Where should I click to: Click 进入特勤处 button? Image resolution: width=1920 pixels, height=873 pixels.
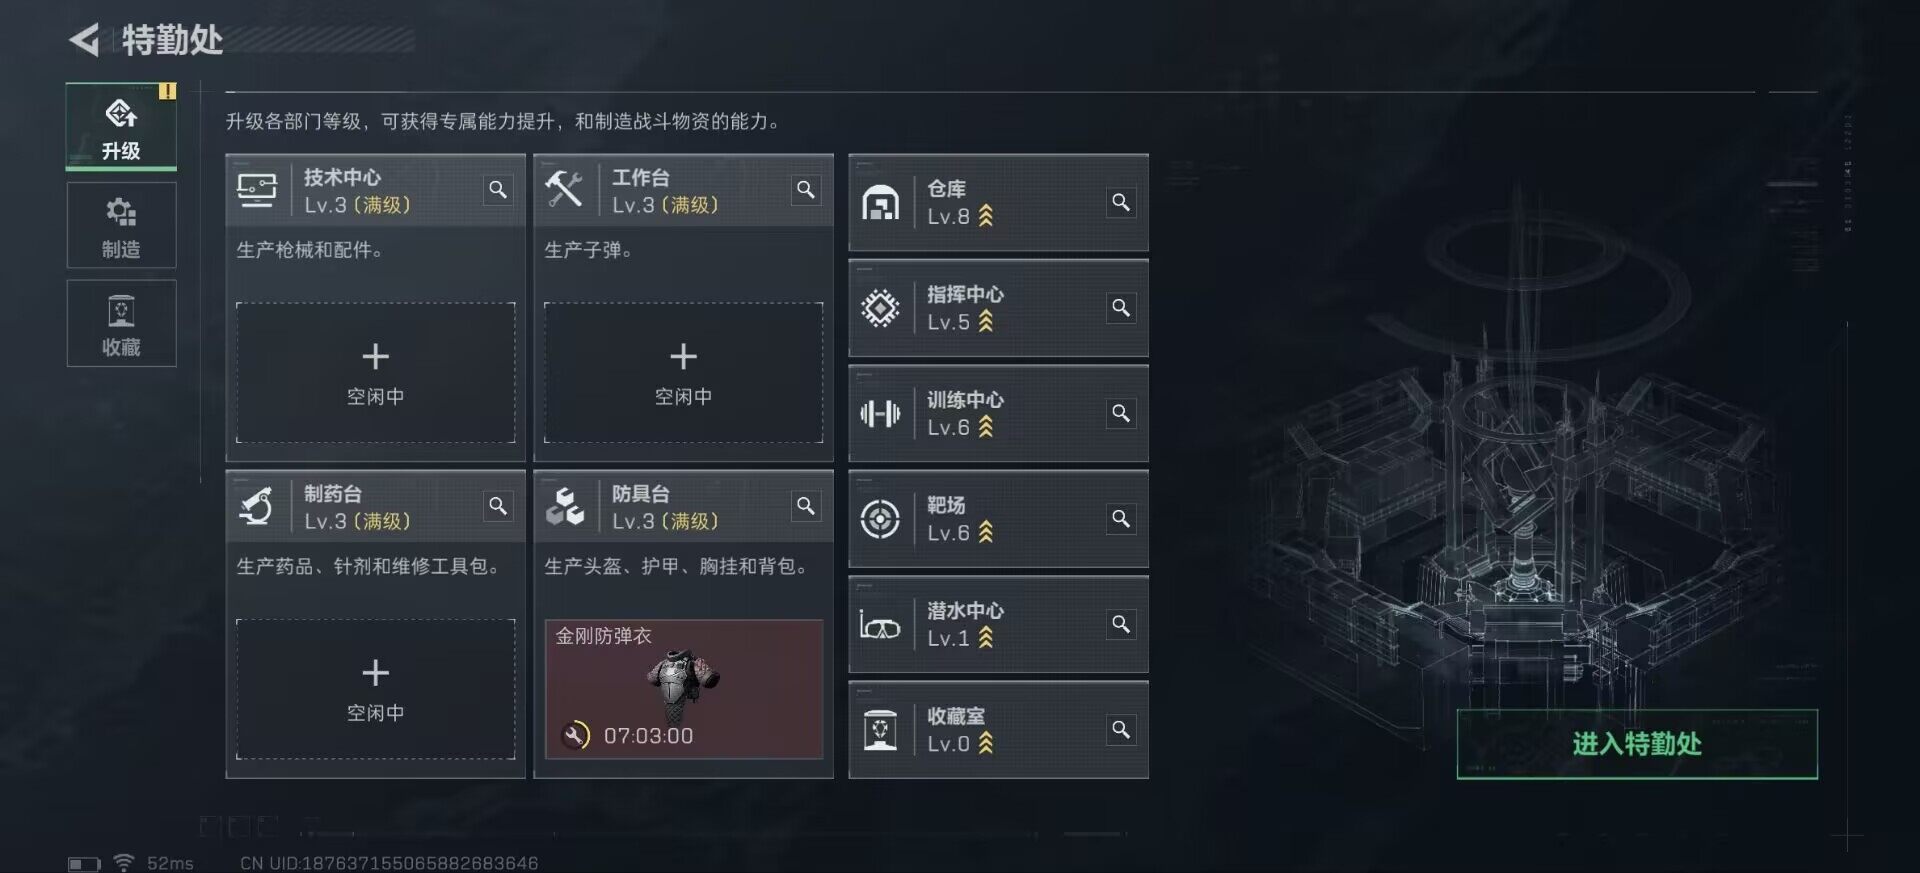tap(1637, 744)
